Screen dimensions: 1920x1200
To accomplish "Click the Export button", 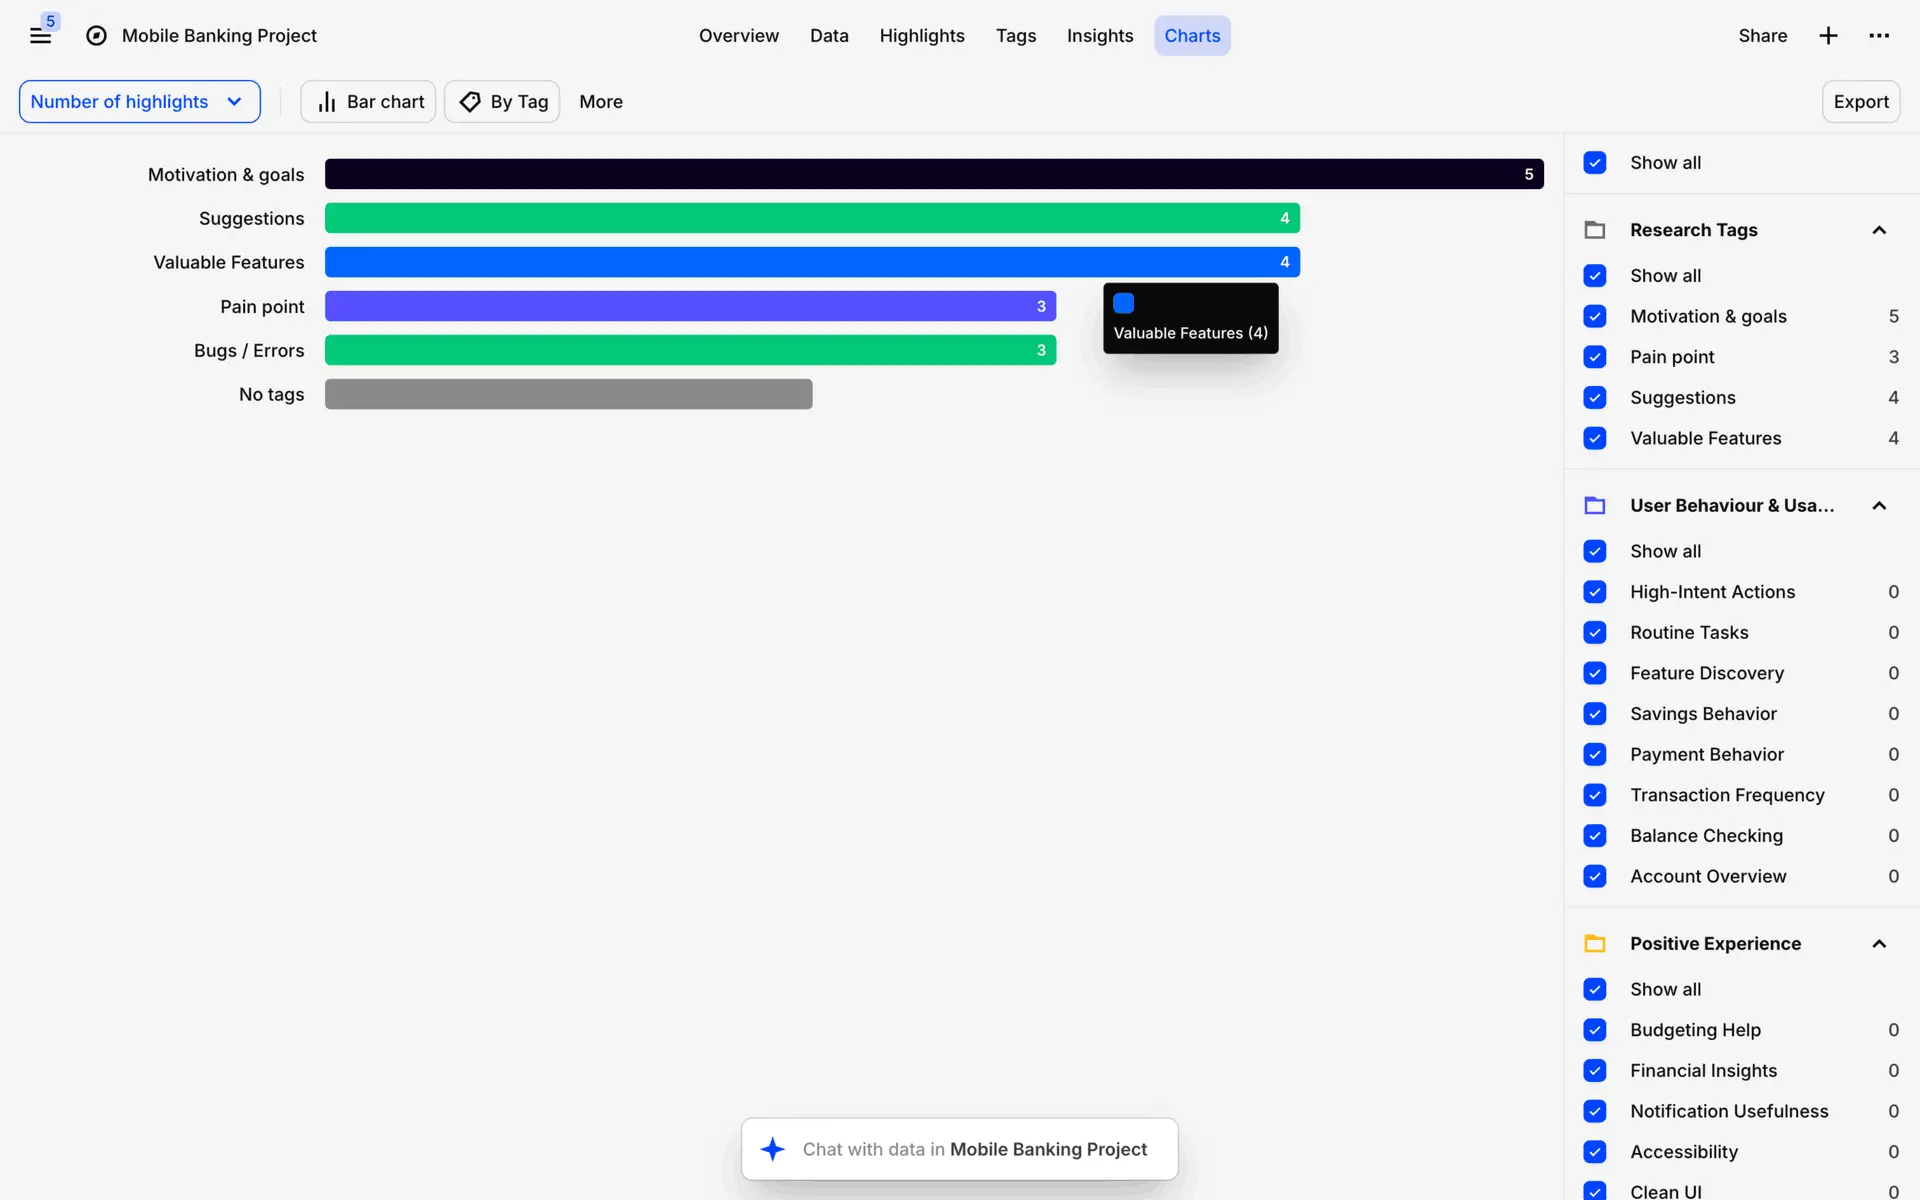I will (x=1860, y=102).
